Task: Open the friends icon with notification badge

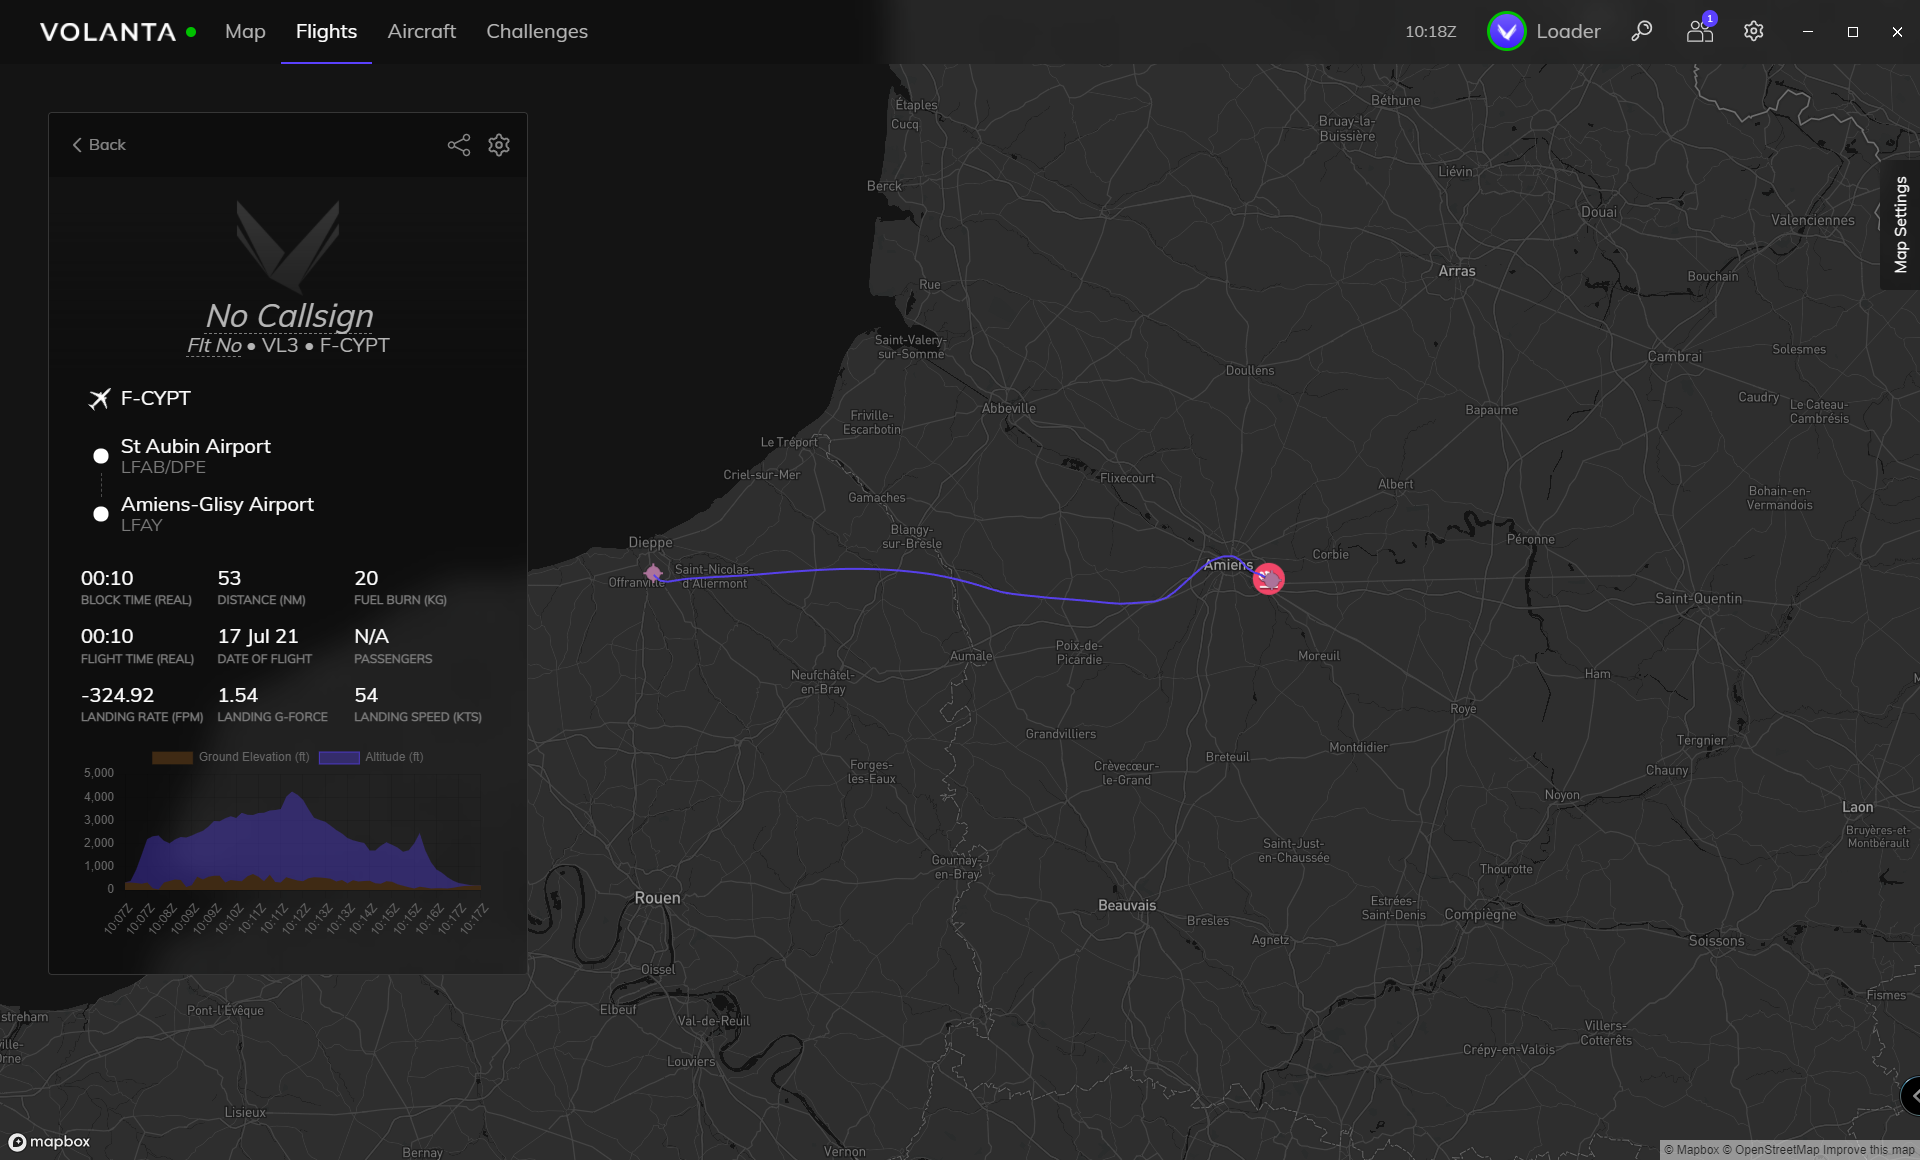Action: point(1699,31)
